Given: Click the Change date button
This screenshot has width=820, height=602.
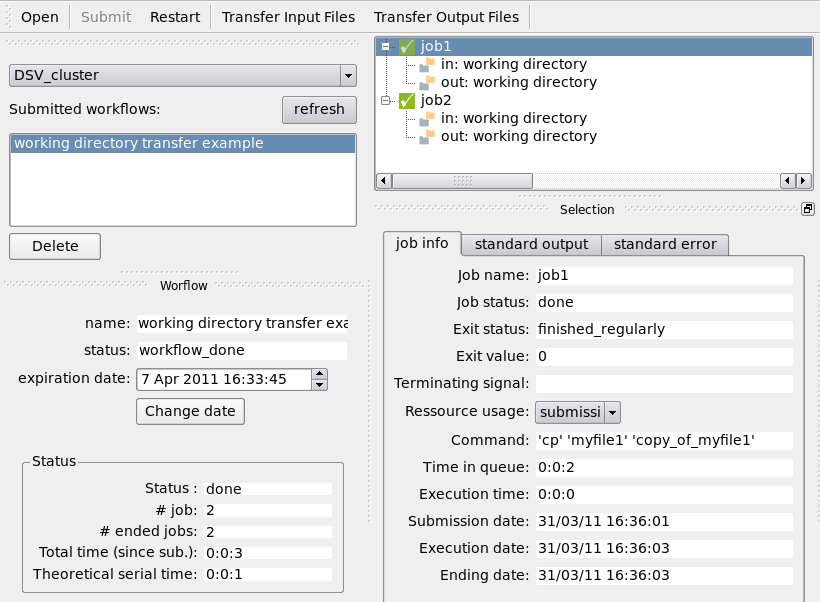Looking at the screenshot, I should tap(190, 411).
